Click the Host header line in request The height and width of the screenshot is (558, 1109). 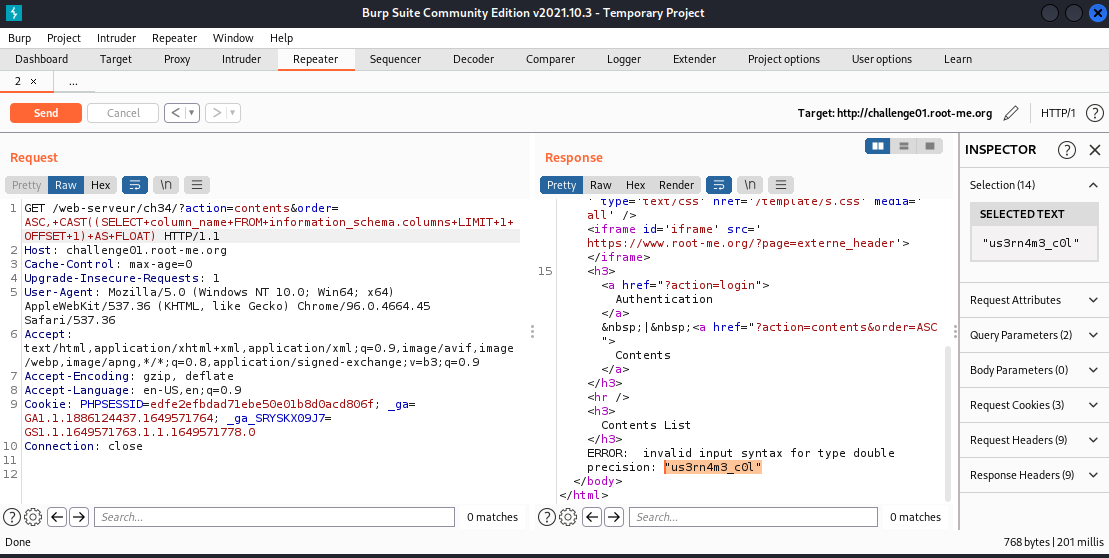[x=125, y=250]
